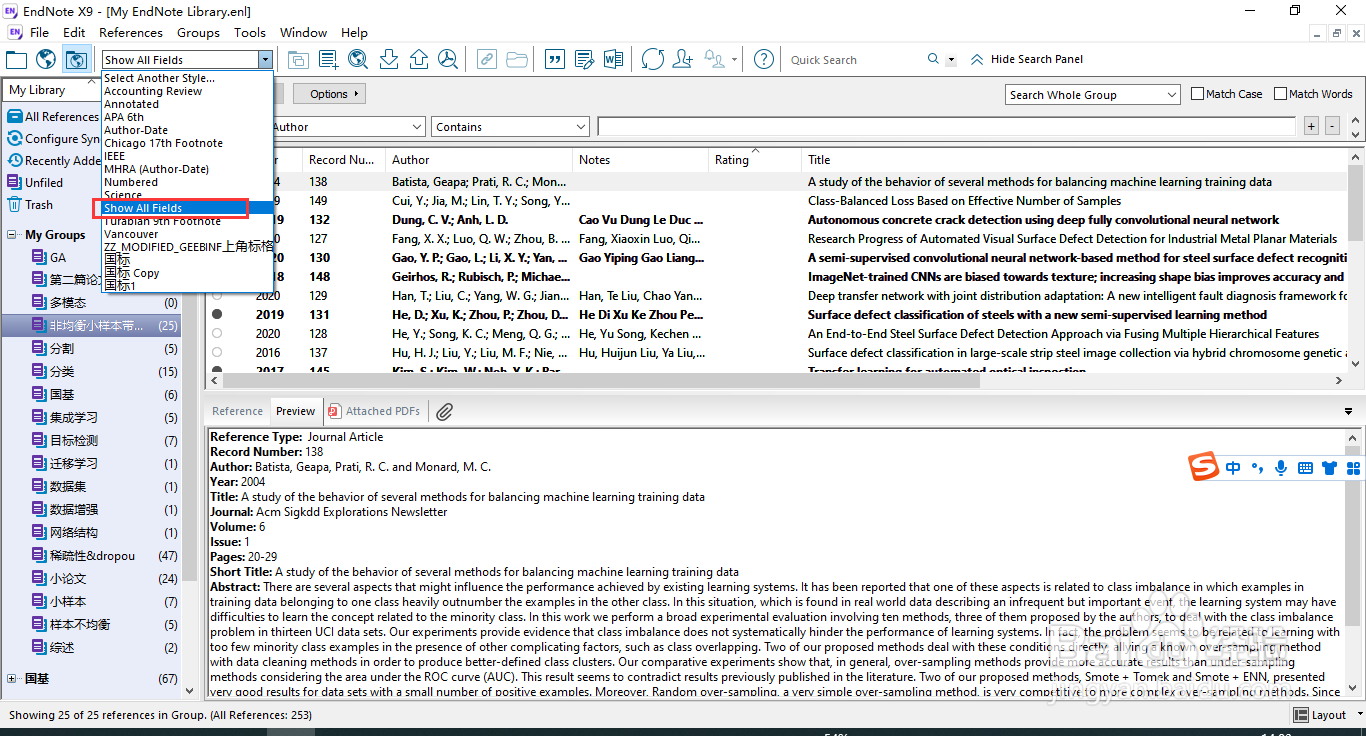Open the Tools menu
This screenshot has width=1366, height=736.
click(250, 33)
